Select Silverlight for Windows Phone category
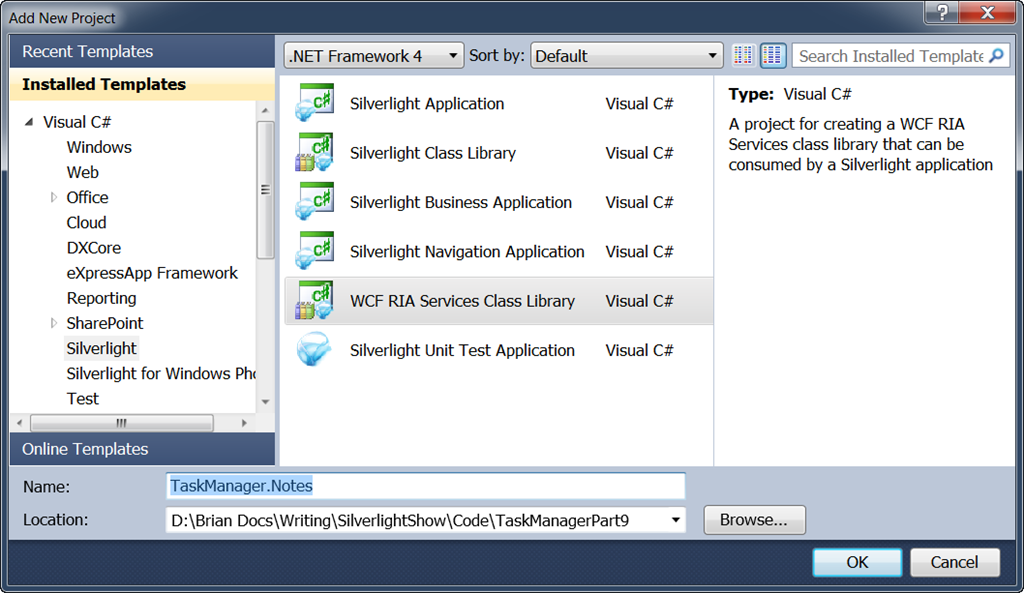Screen dimensions: 1024x593 161,374
